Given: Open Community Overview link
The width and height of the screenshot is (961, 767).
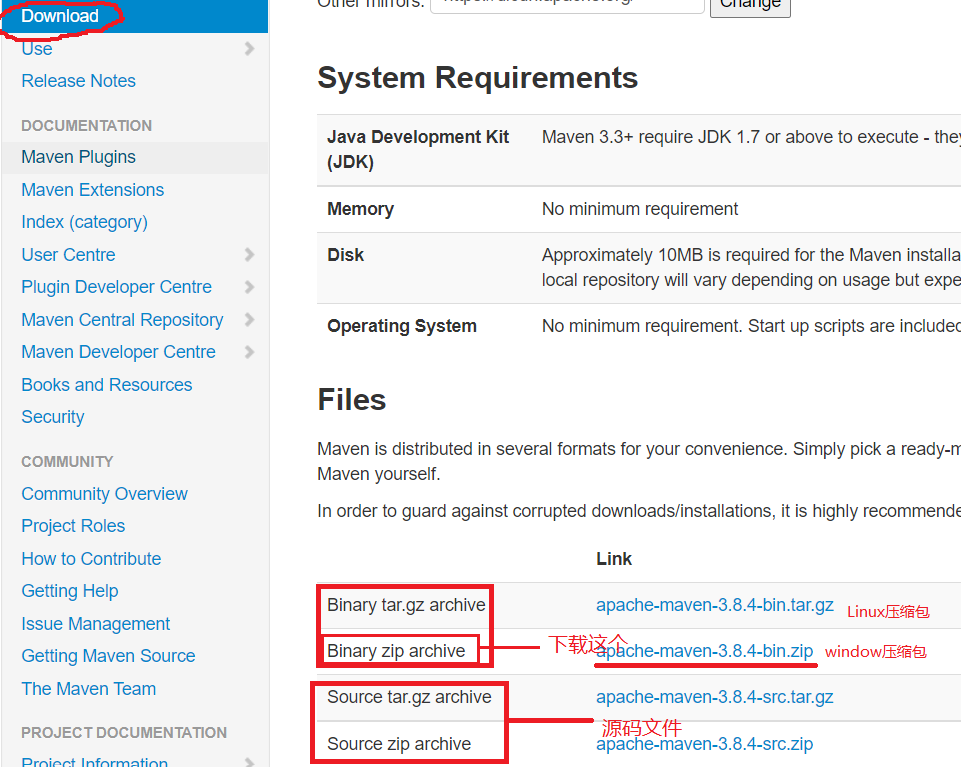Looking at the screenshot, I should coord(104,494).
